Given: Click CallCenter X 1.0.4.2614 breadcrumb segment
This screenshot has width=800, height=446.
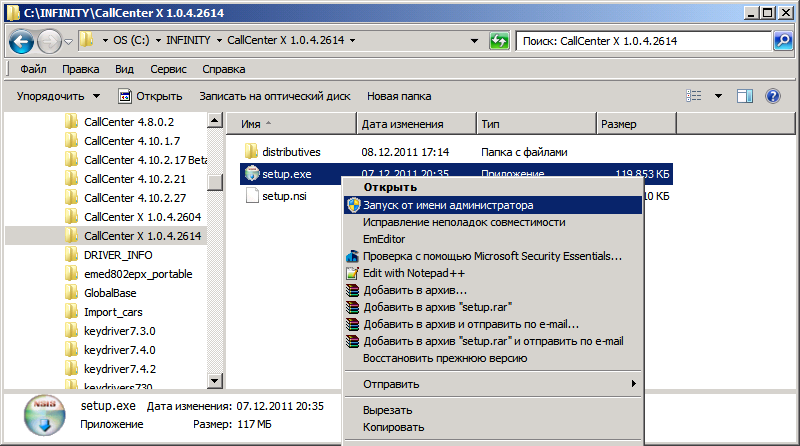Looking at the screenshot, I should 286,40.
